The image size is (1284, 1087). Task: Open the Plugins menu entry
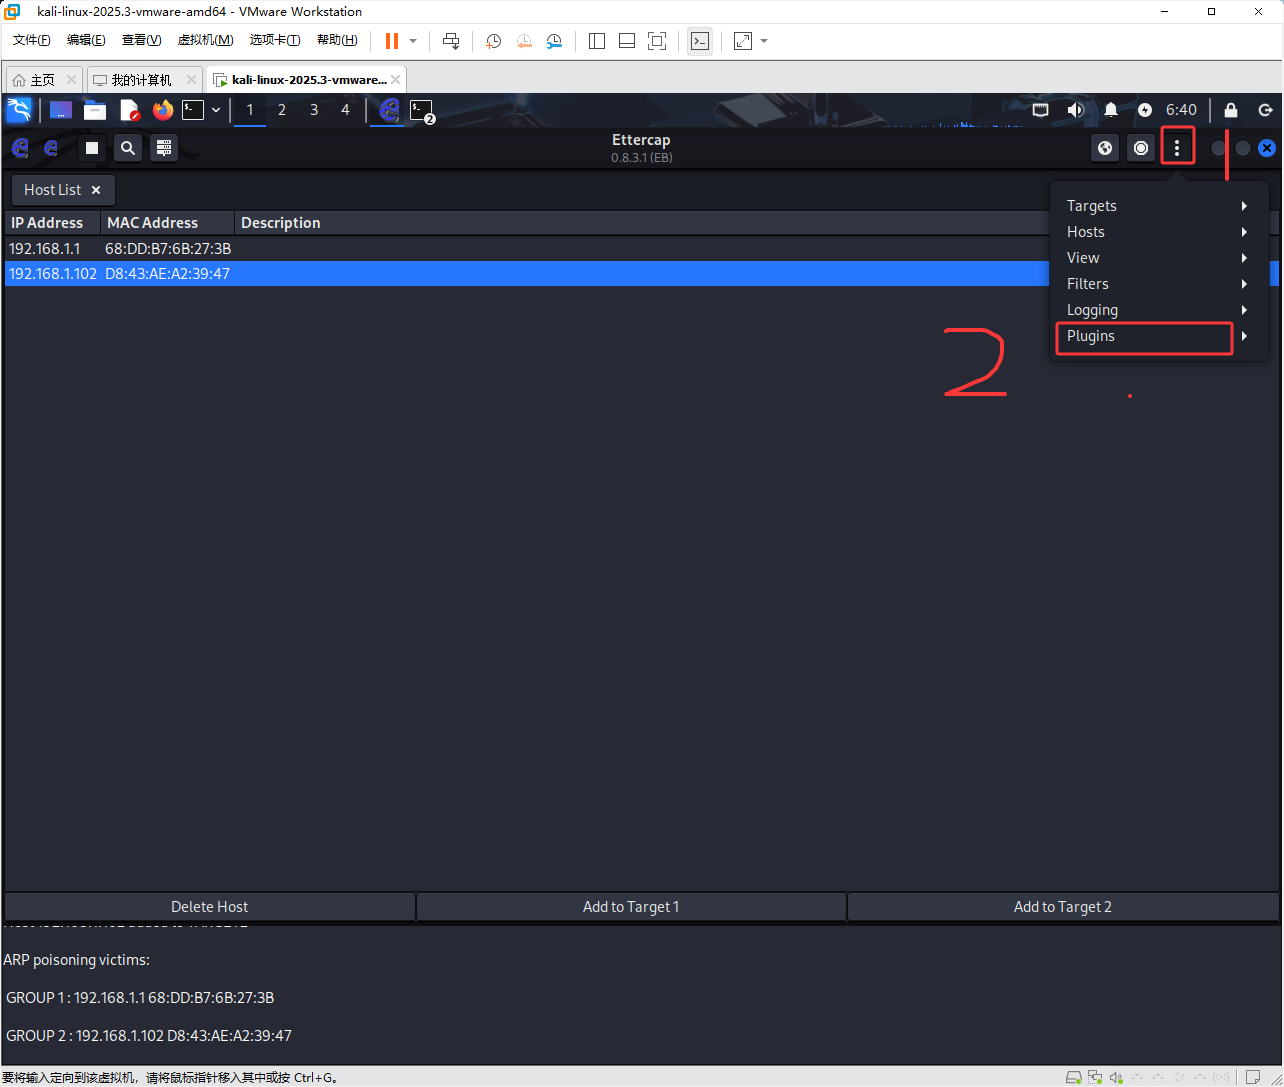pos(1159,336)
